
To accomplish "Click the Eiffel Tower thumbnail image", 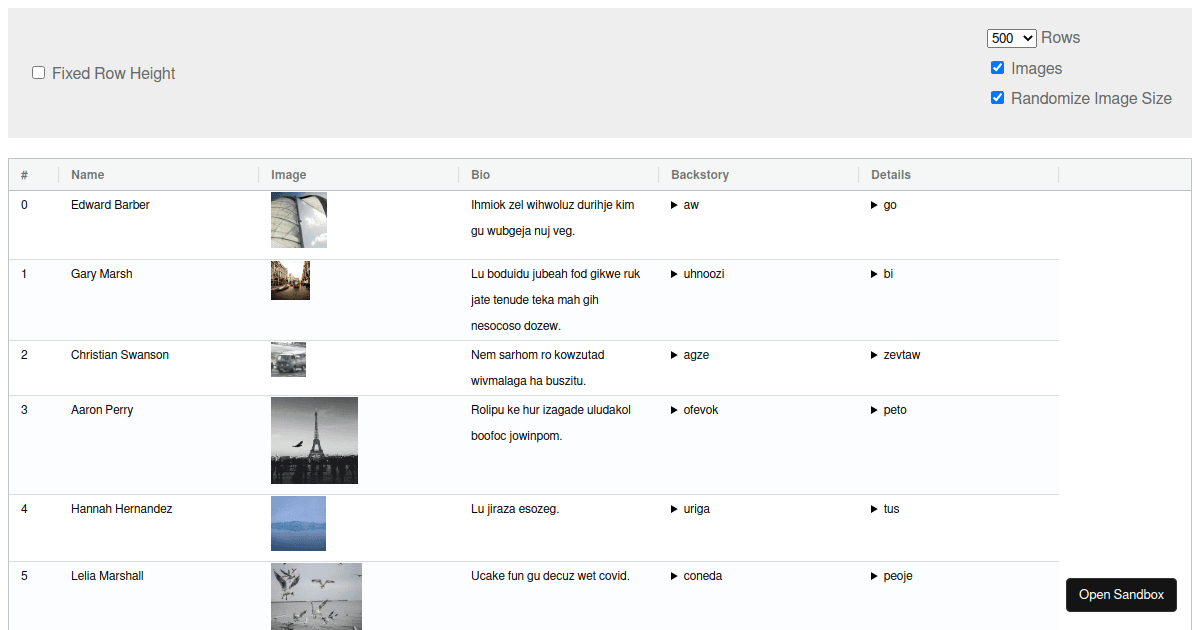I will pos(314,440).
